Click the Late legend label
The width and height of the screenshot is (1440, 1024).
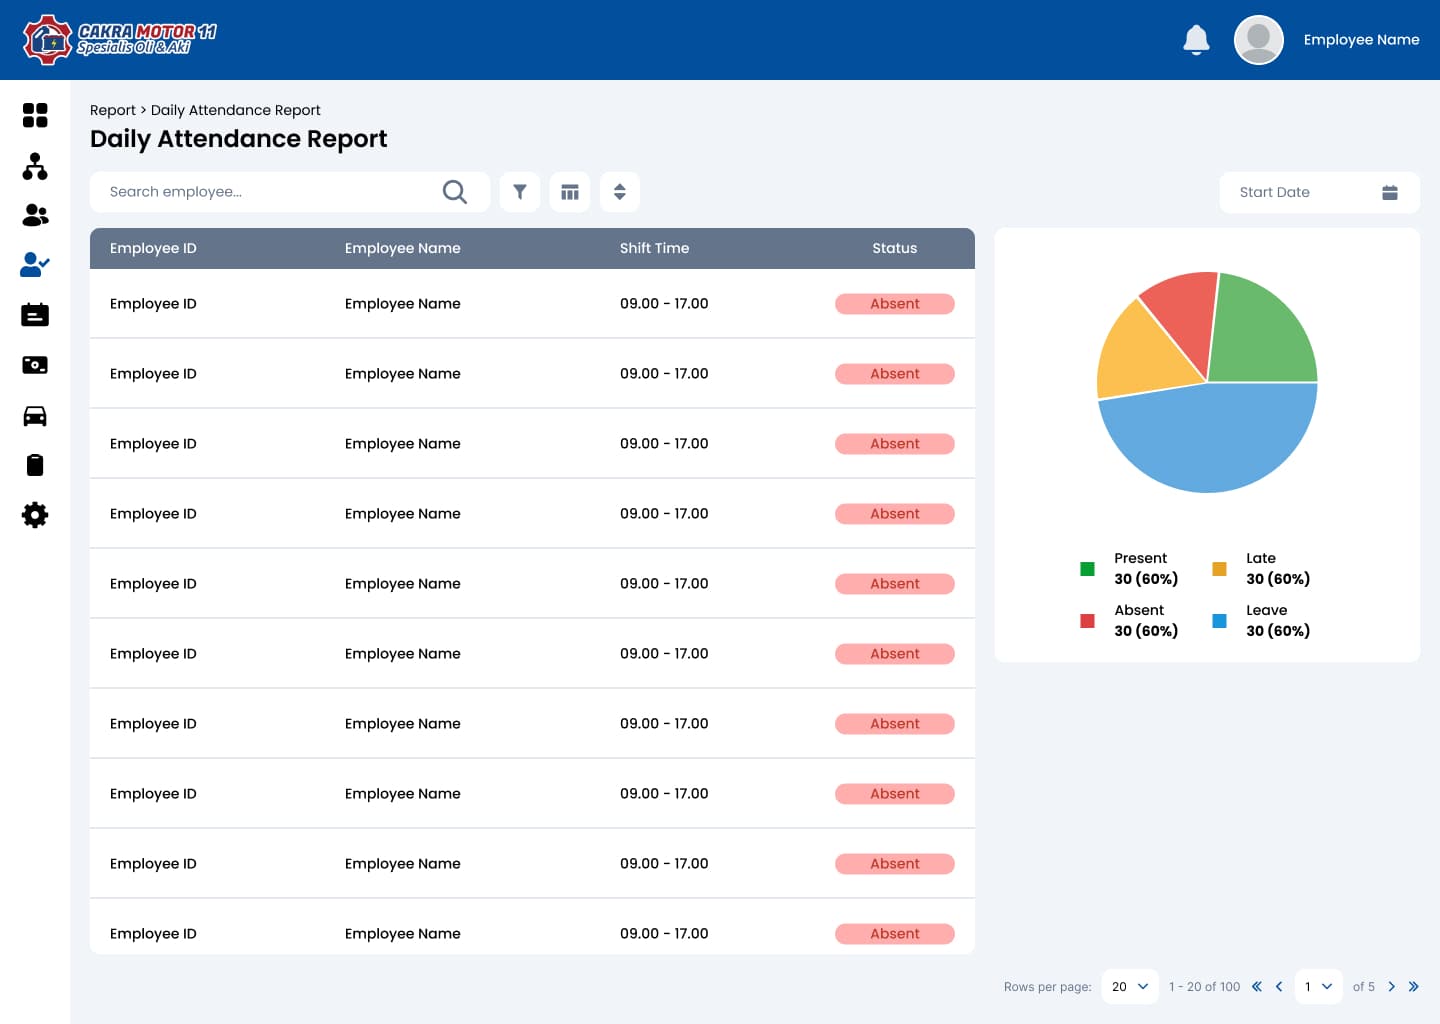coord(1261,558)
